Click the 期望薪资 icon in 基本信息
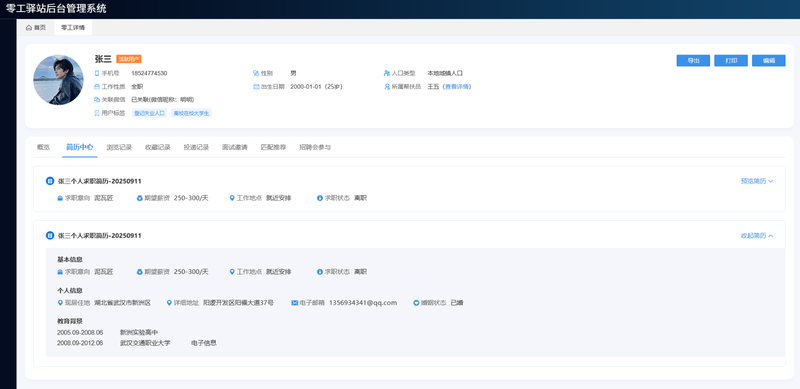 (139, 272)
